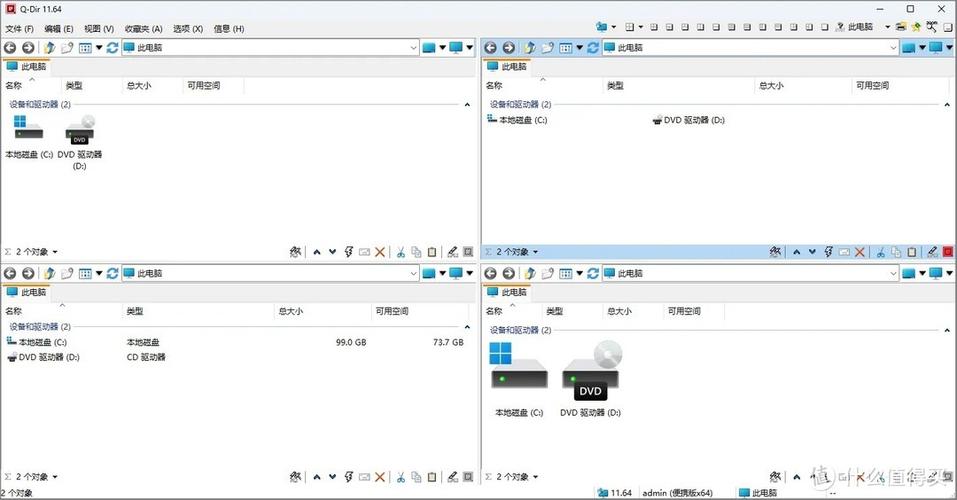Sort by '类型' column in top-right pane
The image size is (957, 500).
[x=615, y=86]
